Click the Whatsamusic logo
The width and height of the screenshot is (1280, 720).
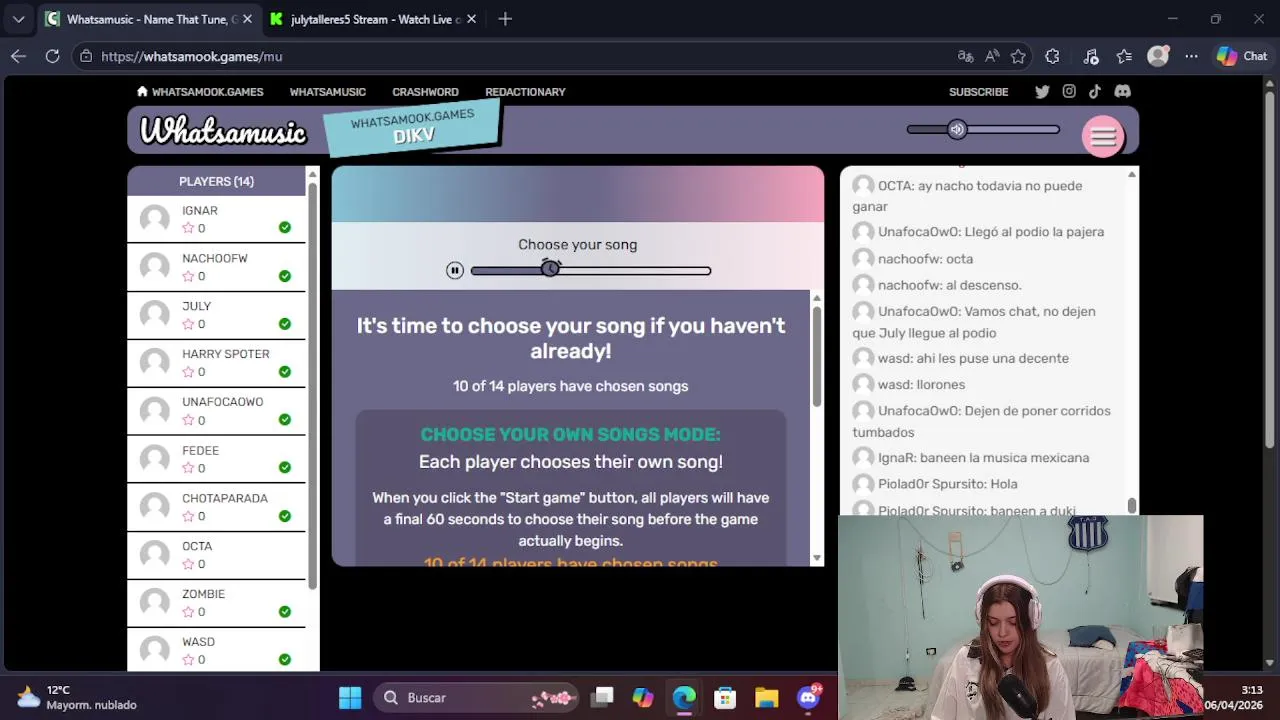click(x=223, y=131)
